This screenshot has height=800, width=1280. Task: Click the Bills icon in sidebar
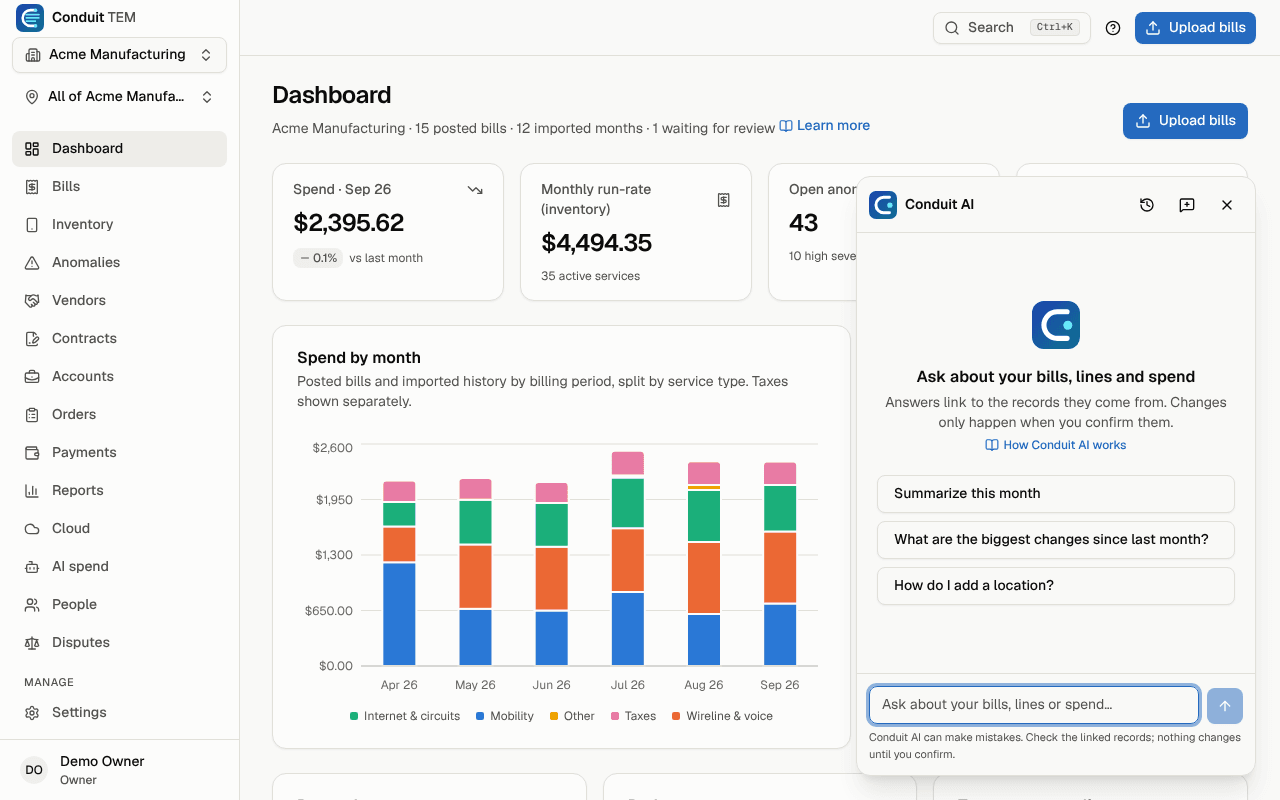pyautogui.click(x=32, y=187)
